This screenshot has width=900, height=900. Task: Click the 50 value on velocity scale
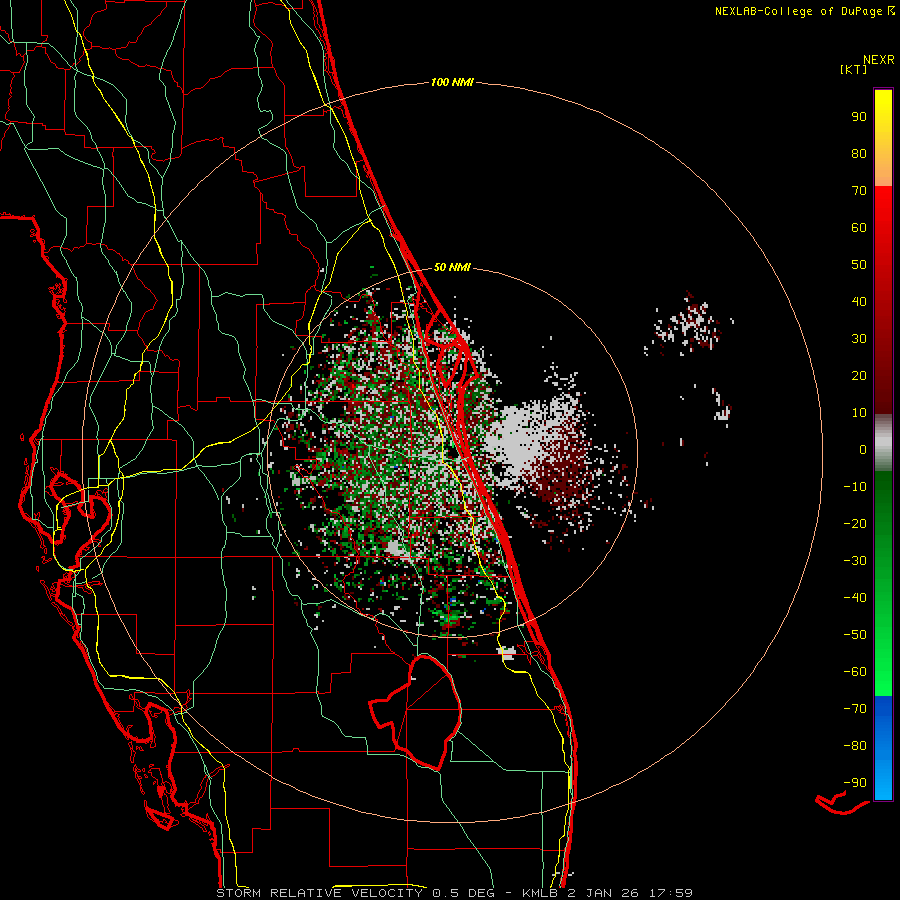859,265
